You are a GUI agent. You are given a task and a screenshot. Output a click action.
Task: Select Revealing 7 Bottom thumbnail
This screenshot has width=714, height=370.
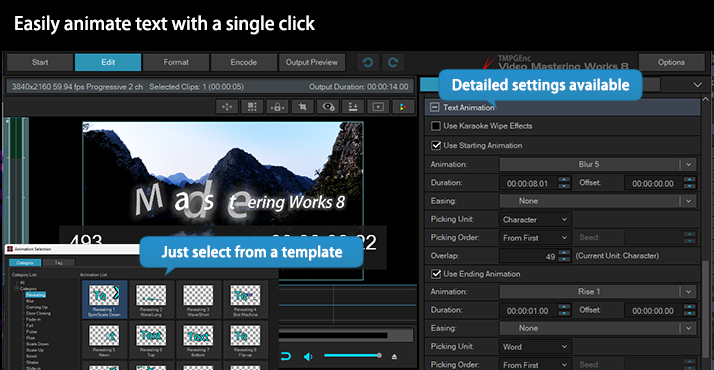[x=198, y=340]
